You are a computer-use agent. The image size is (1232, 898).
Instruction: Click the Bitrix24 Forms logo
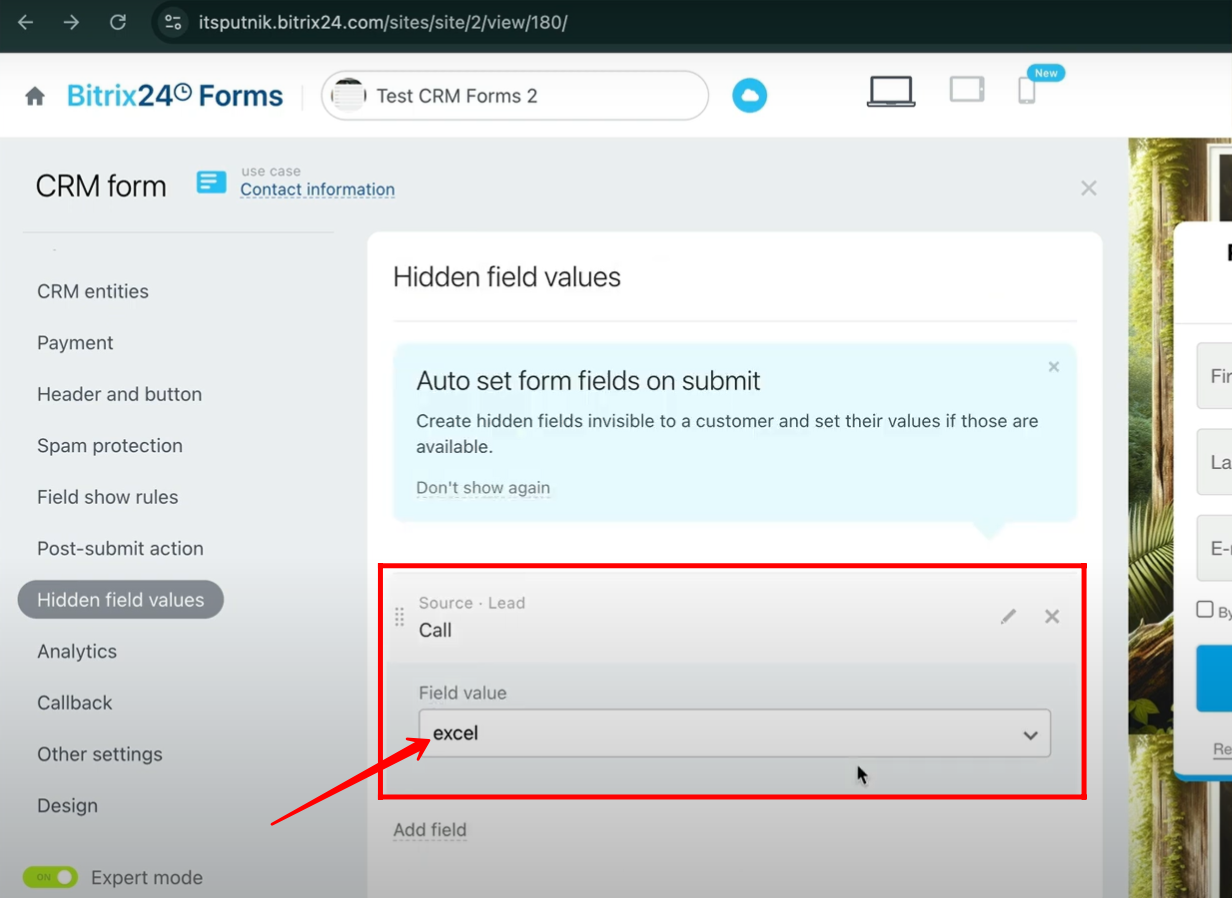coord(175,96)
